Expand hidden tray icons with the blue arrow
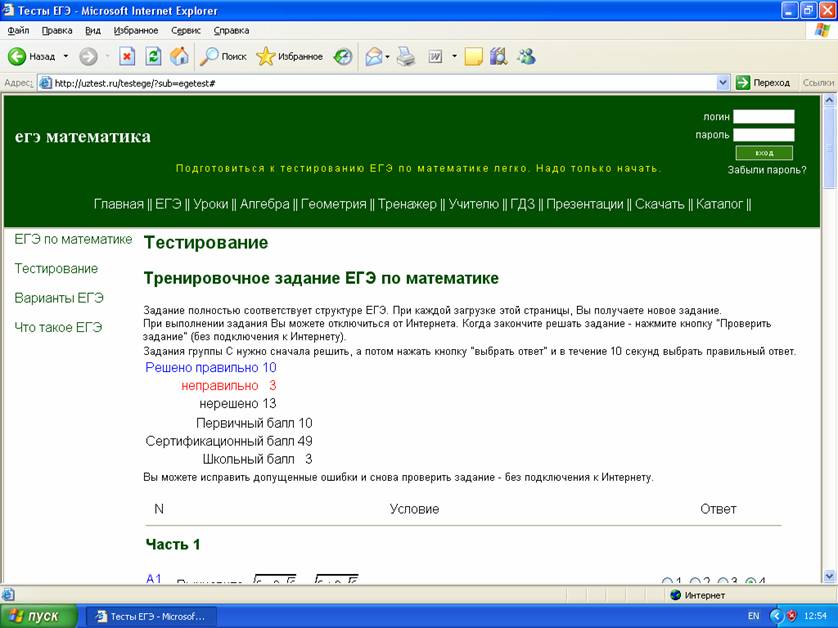Viewport: 838px width, 628px height. click(777, 616)
